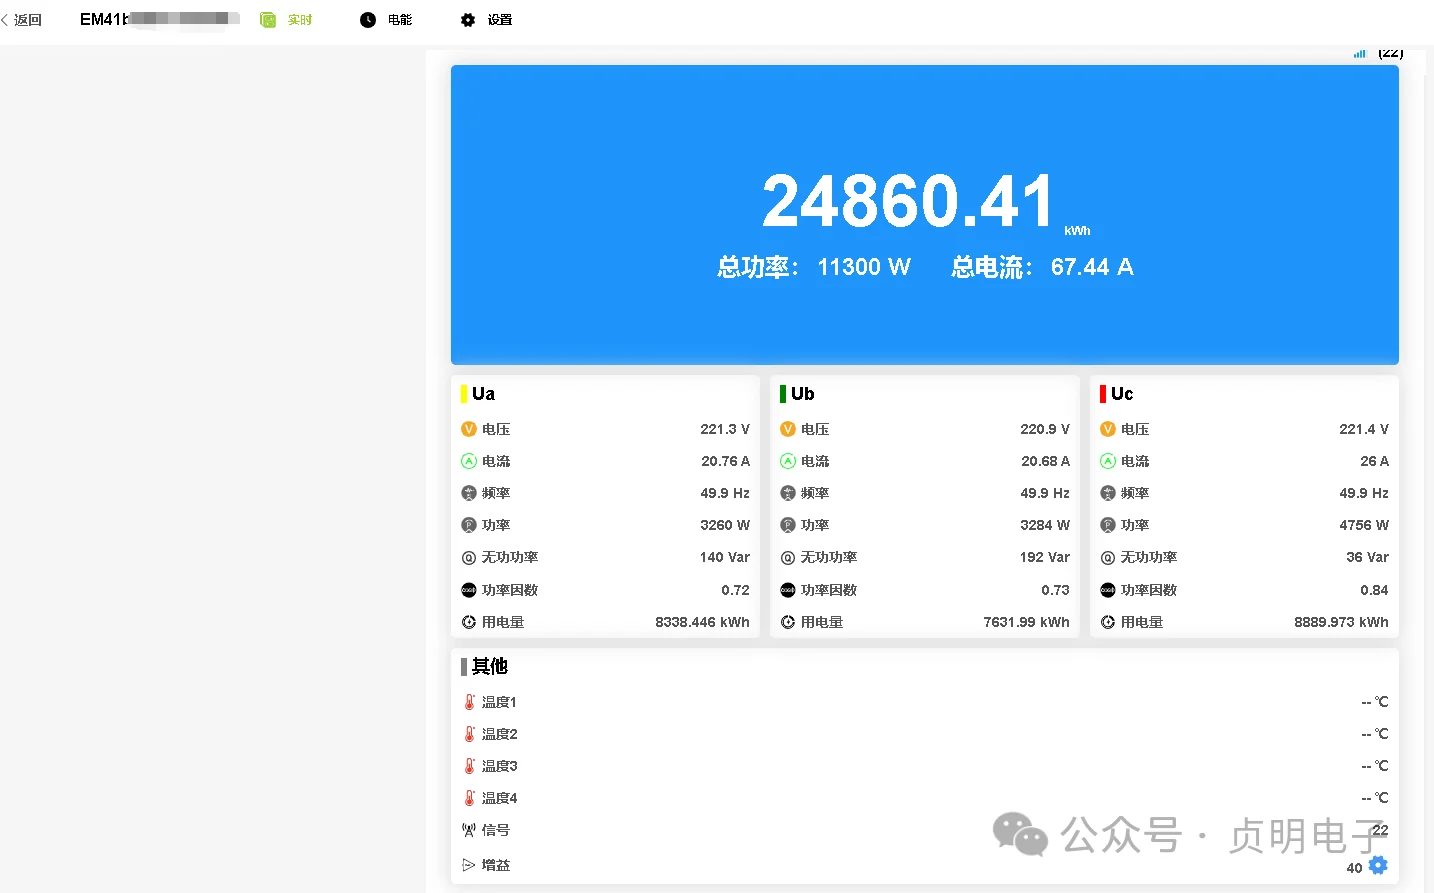The width and height of the screenshot is (1434, 893).
Task: Click the total power 11300 W value
Action: coord(864,267)
